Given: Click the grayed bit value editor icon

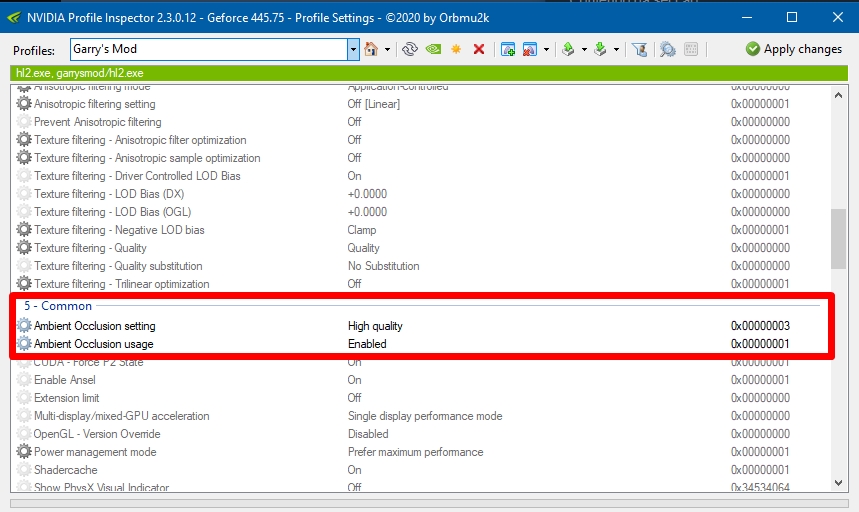Looking at the screenshot, I should coord(691,49).
